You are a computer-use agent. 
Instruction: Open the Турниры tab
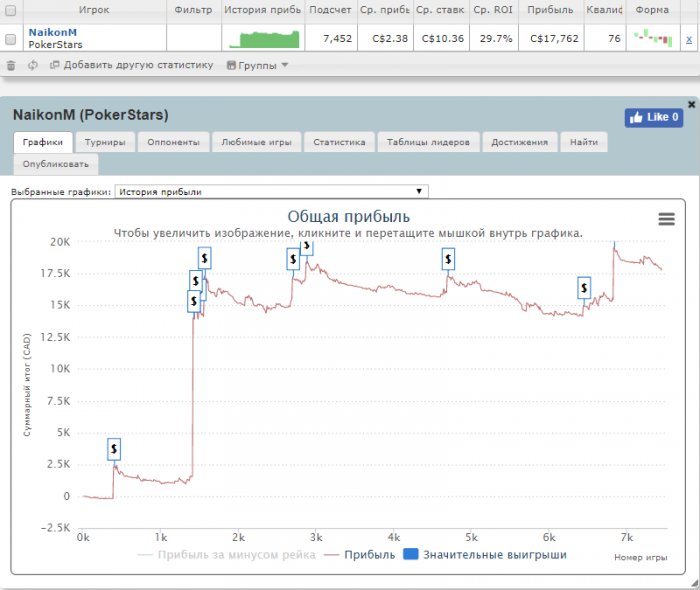105,142
